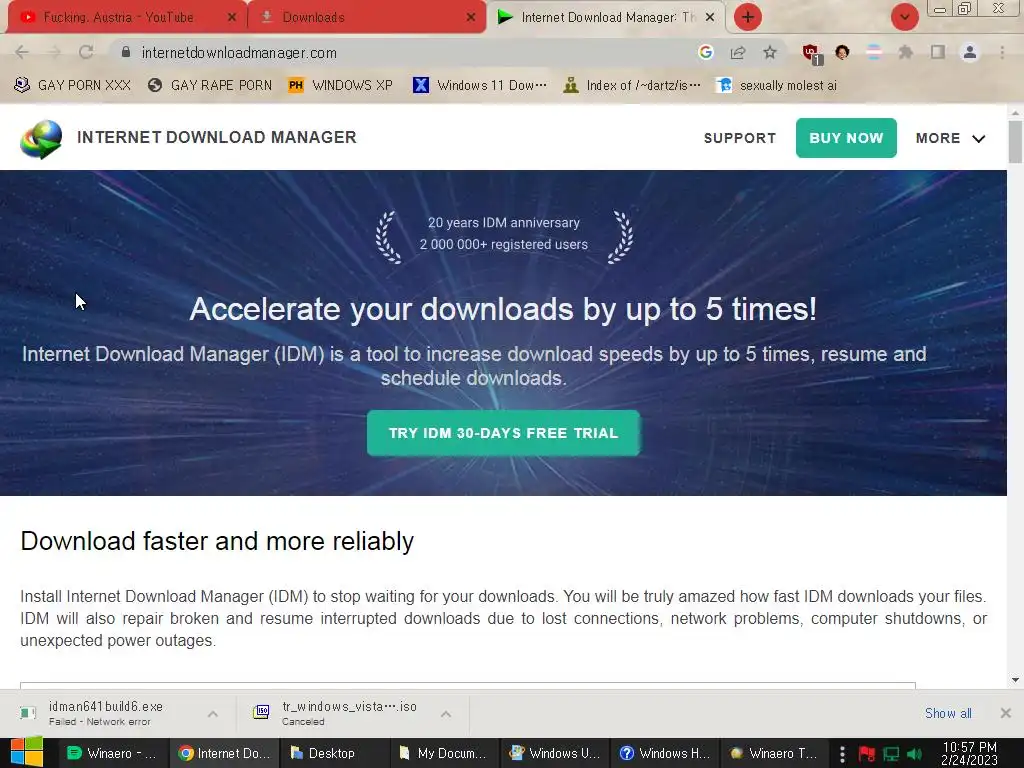Open the Windows 11 Dow… bookmark
This screenshot has height=768, width=1024.
[481, 86]
